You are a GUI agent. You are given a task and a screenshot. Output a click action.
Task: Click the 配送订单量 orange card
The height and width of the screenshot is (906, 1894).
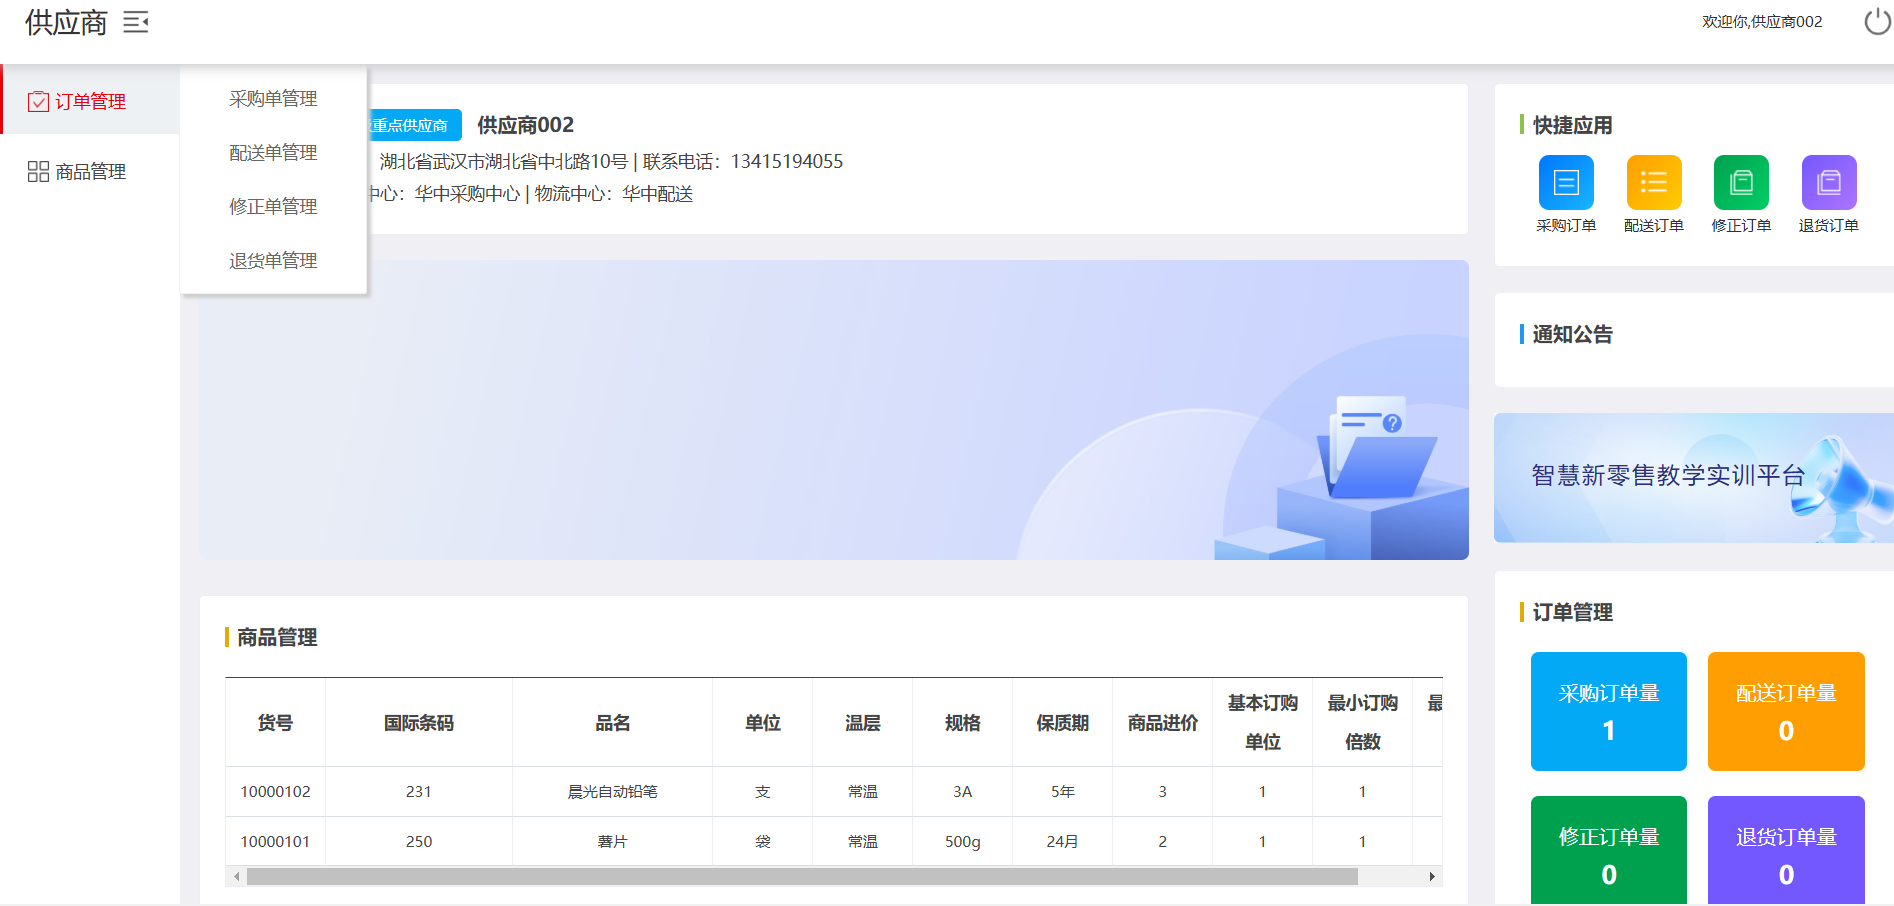[1785, 711]
